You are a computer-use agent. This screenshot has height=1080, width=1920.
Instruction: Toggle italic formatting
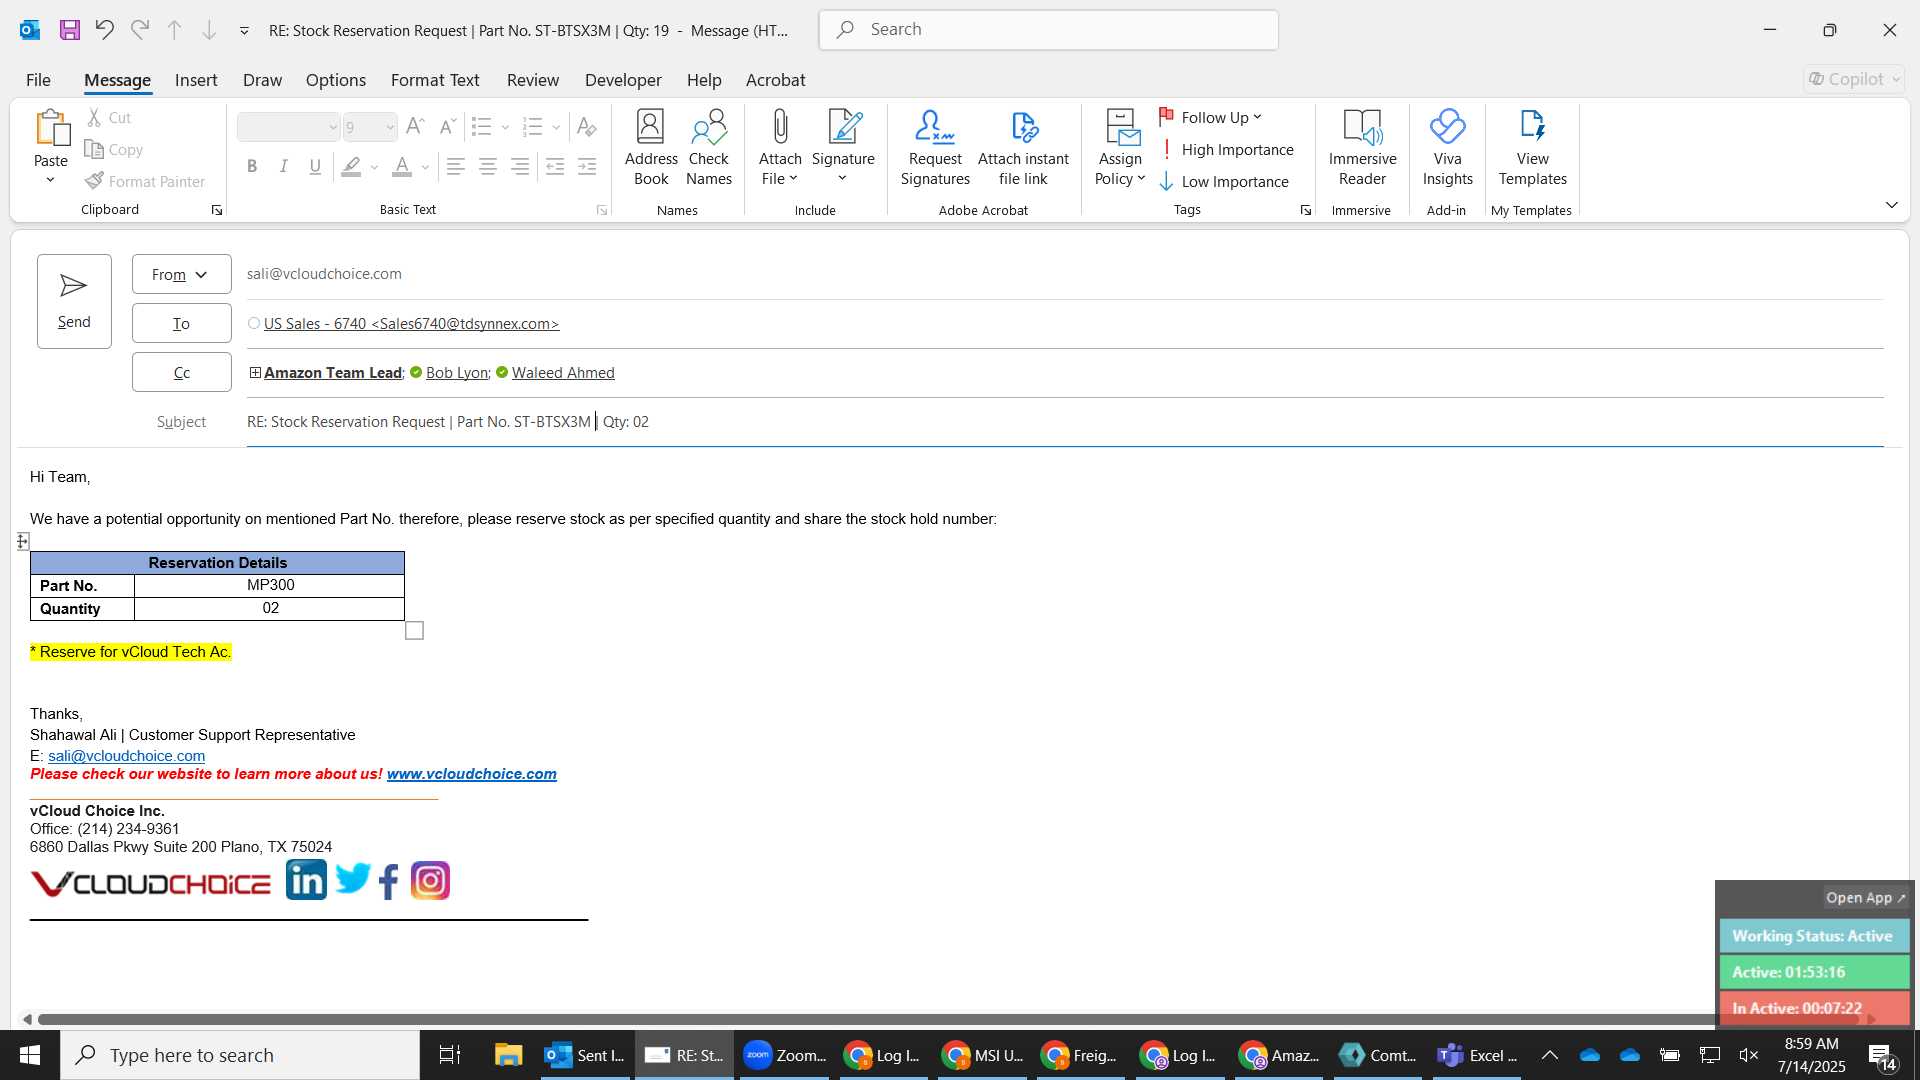pos(284,166)
